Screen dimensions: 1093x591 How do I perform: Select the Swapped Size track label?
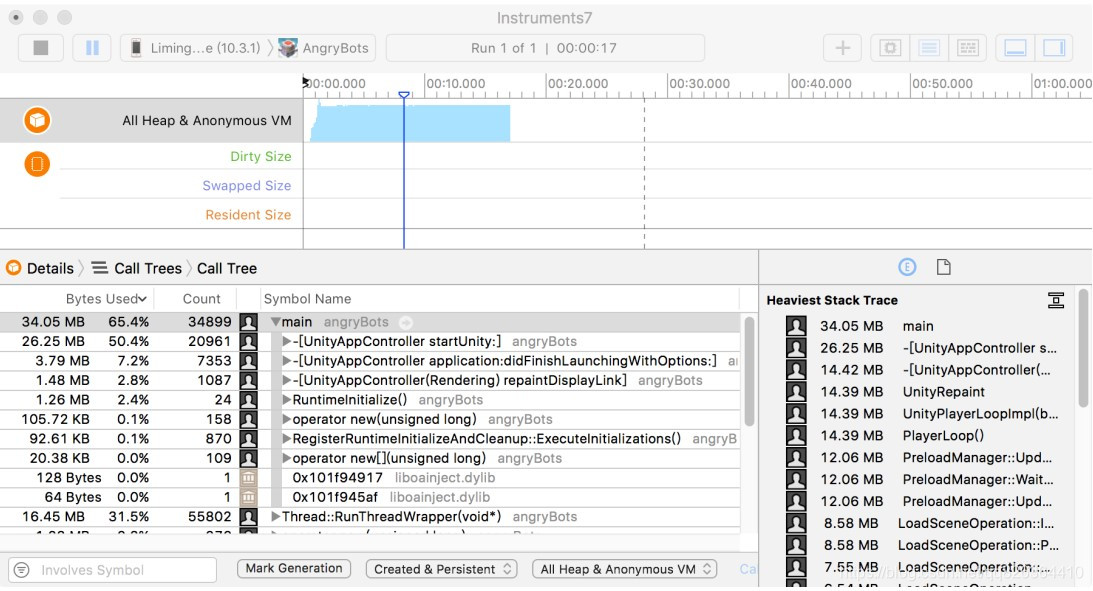(x=247, y=186)
